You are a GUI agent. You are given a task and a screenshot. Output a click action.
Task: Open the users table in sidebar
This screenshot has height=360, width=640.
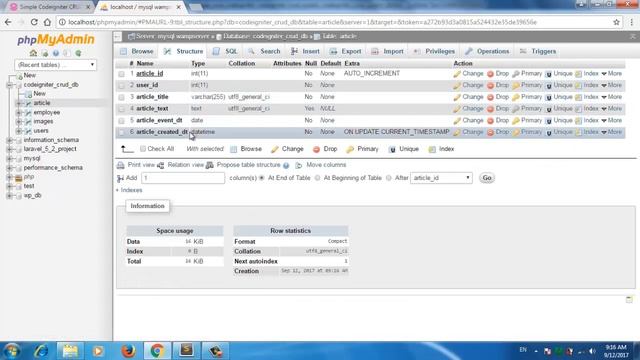tap(41, 131)
